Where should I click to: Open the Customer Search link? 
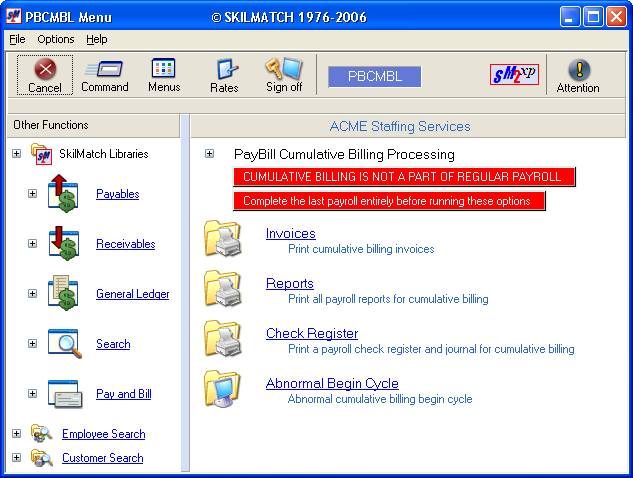coord(103,458)
